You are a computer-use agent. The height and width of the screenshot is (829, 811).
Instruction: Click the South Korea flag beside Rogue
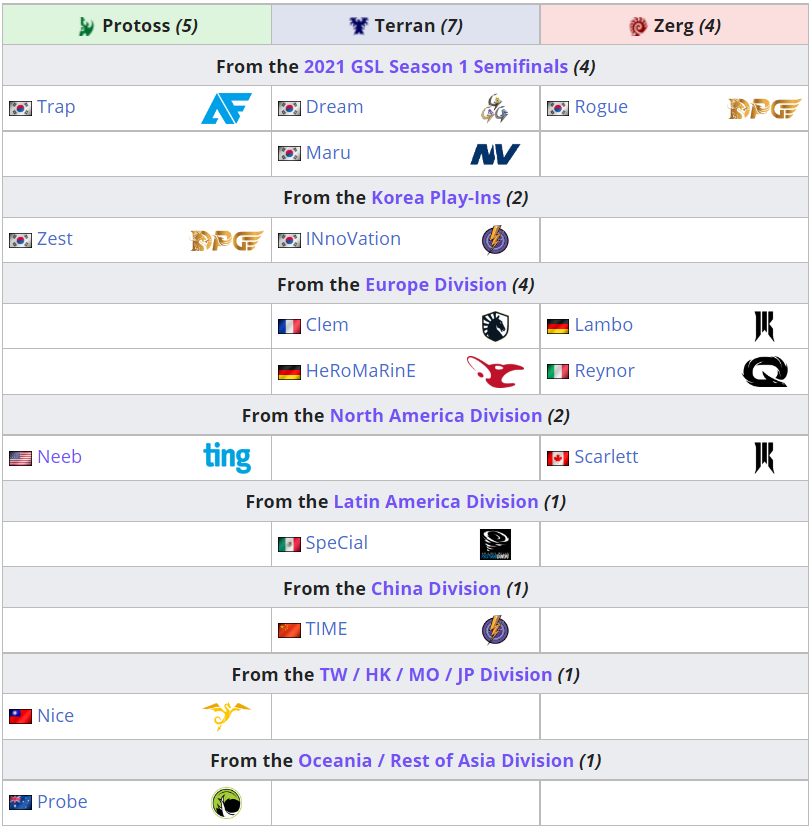(x=558, y=108)
